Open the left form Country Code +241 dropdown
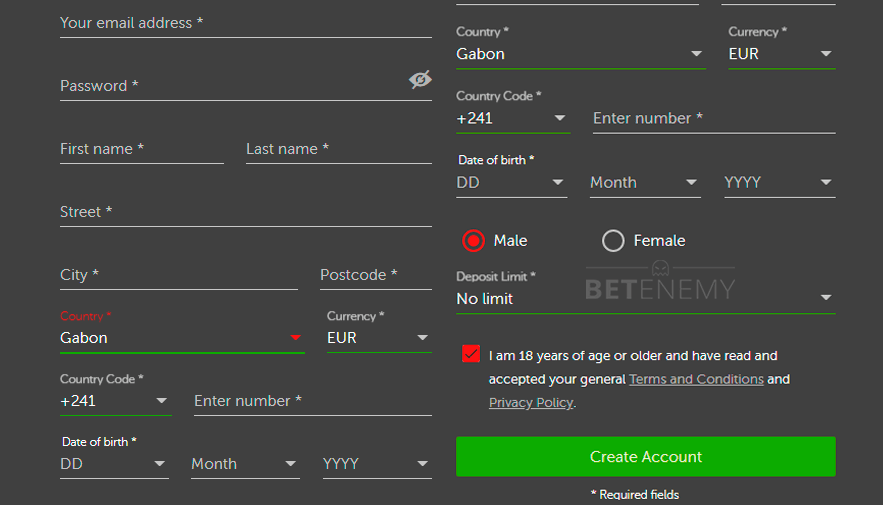Image resolution: width=883 pixels, height=505 pixels. pos(115,401)
